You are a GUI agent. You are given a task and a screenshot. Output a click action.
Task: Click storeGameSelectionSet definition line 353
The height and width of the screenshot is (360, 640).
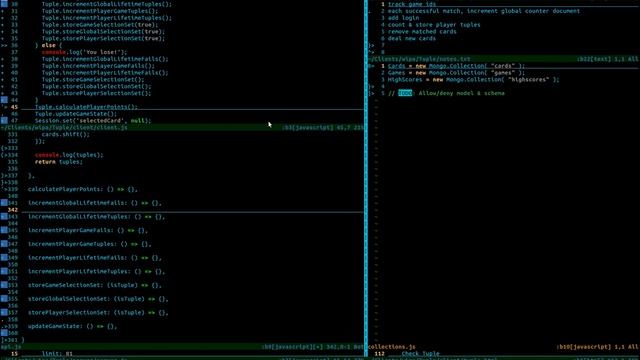point(95,285)
